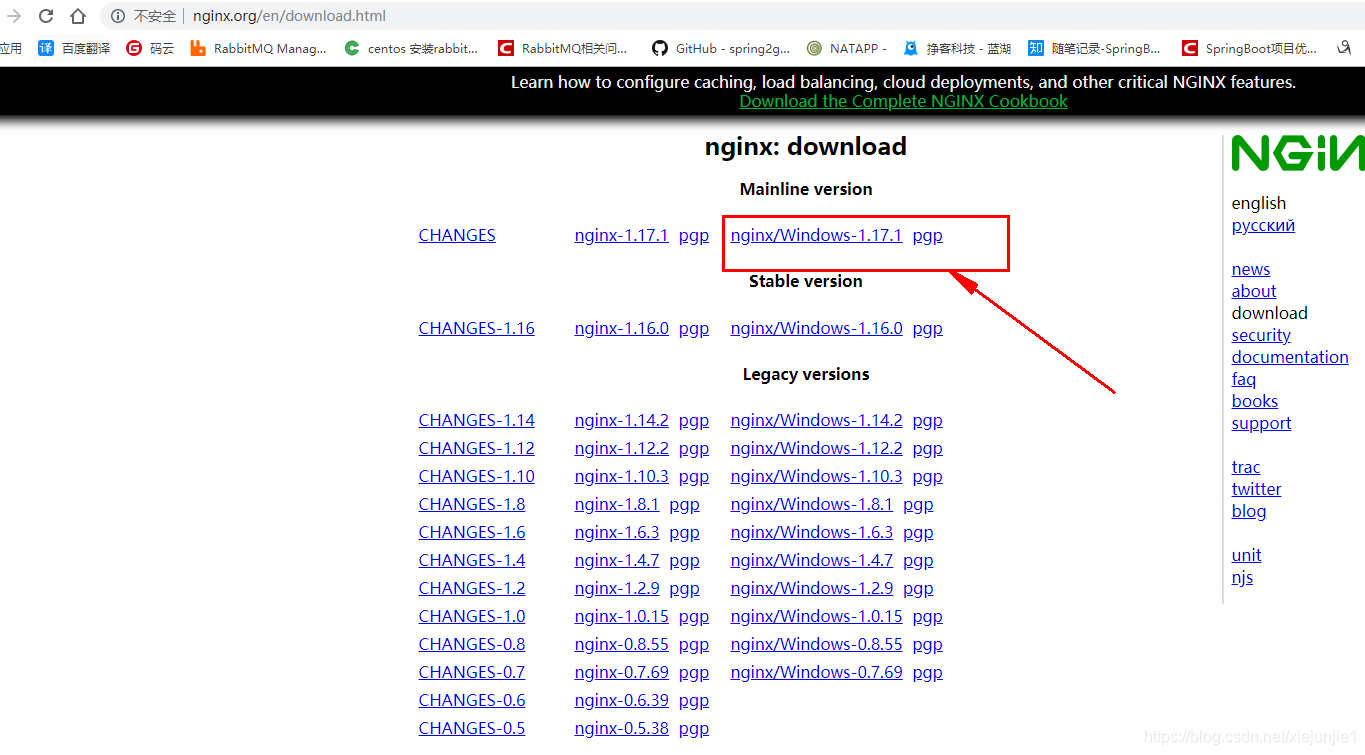This screenshot has height=755, width=1365.
Task: Open CHANGES-0.6 link
Action: 471,700
